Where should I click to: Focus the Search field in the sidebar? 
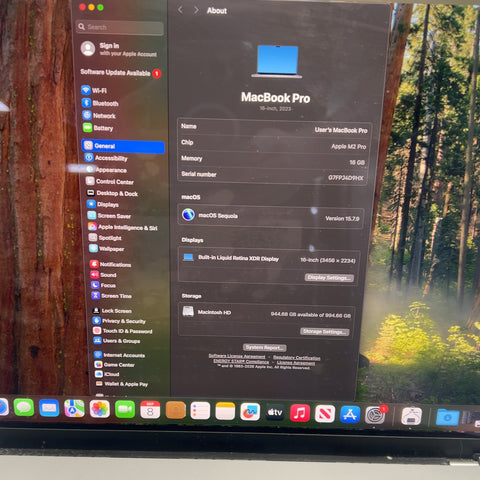120,27
